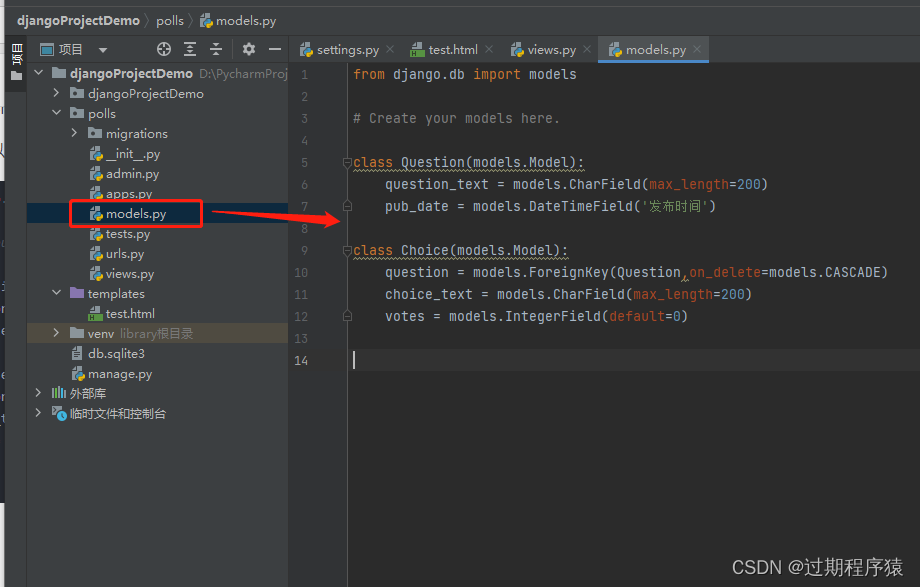Select manage.py file in tree
Image resolution: width=920 pixels, height=587 pixels.
120,373
